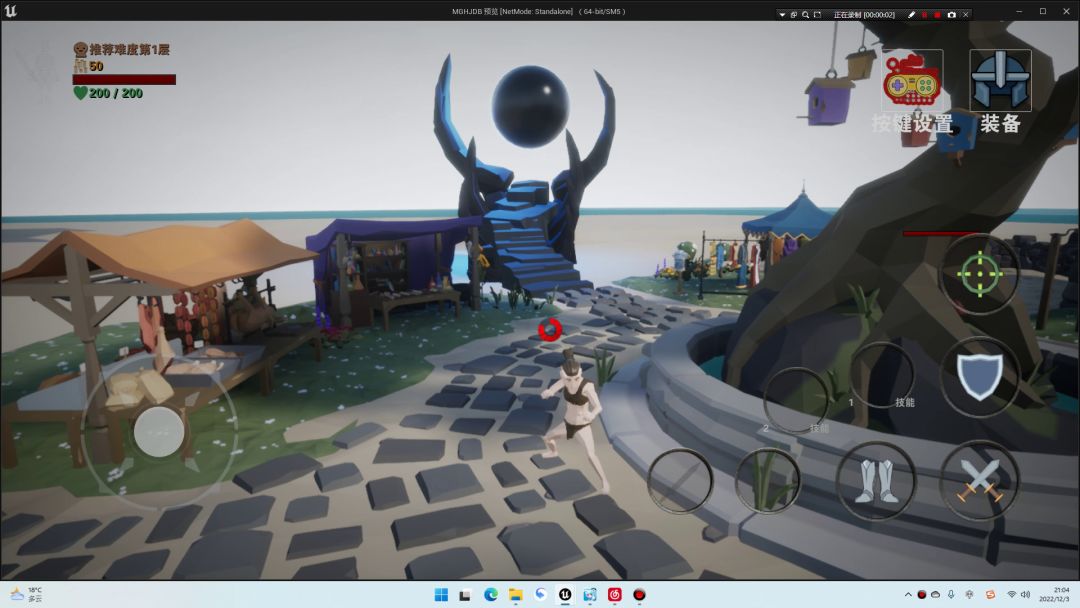Select the recorder's pencil annotation tool
The width and height of the screenshot is (1080, 608).
click(911, 15)
